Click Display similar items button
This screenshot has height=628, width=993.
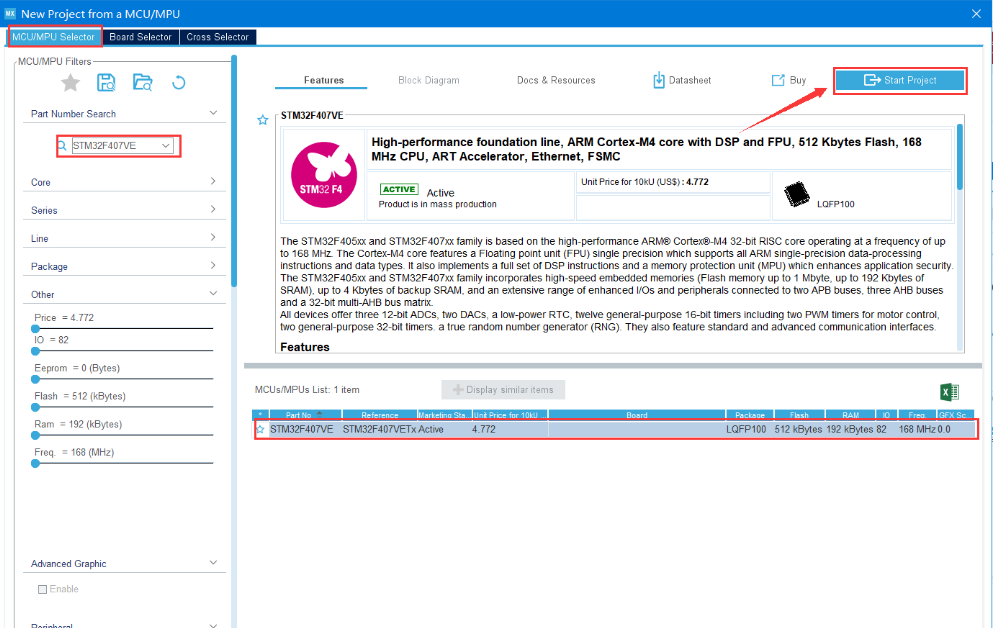pos(503,389)
